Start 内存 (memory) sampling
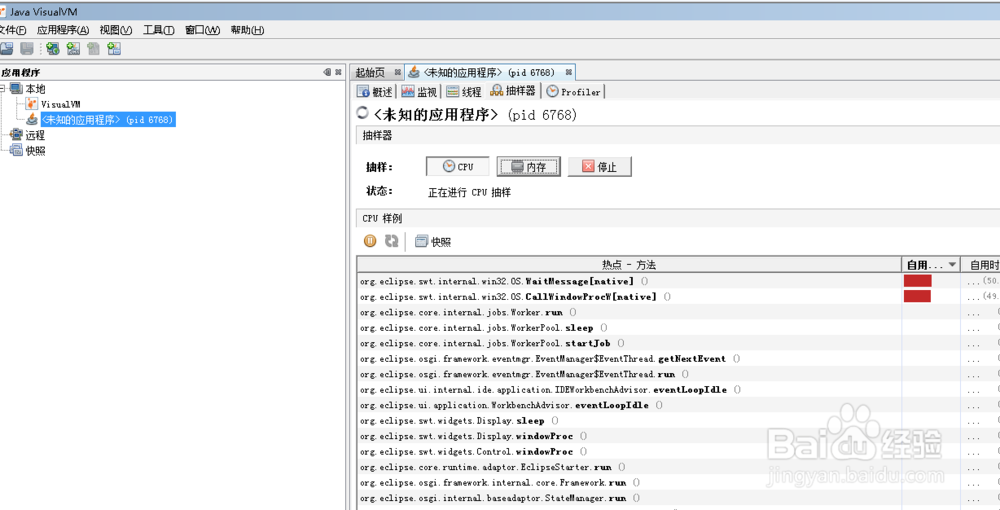Viewport: 1000px width, 510px height. click(x=529, y=167)
